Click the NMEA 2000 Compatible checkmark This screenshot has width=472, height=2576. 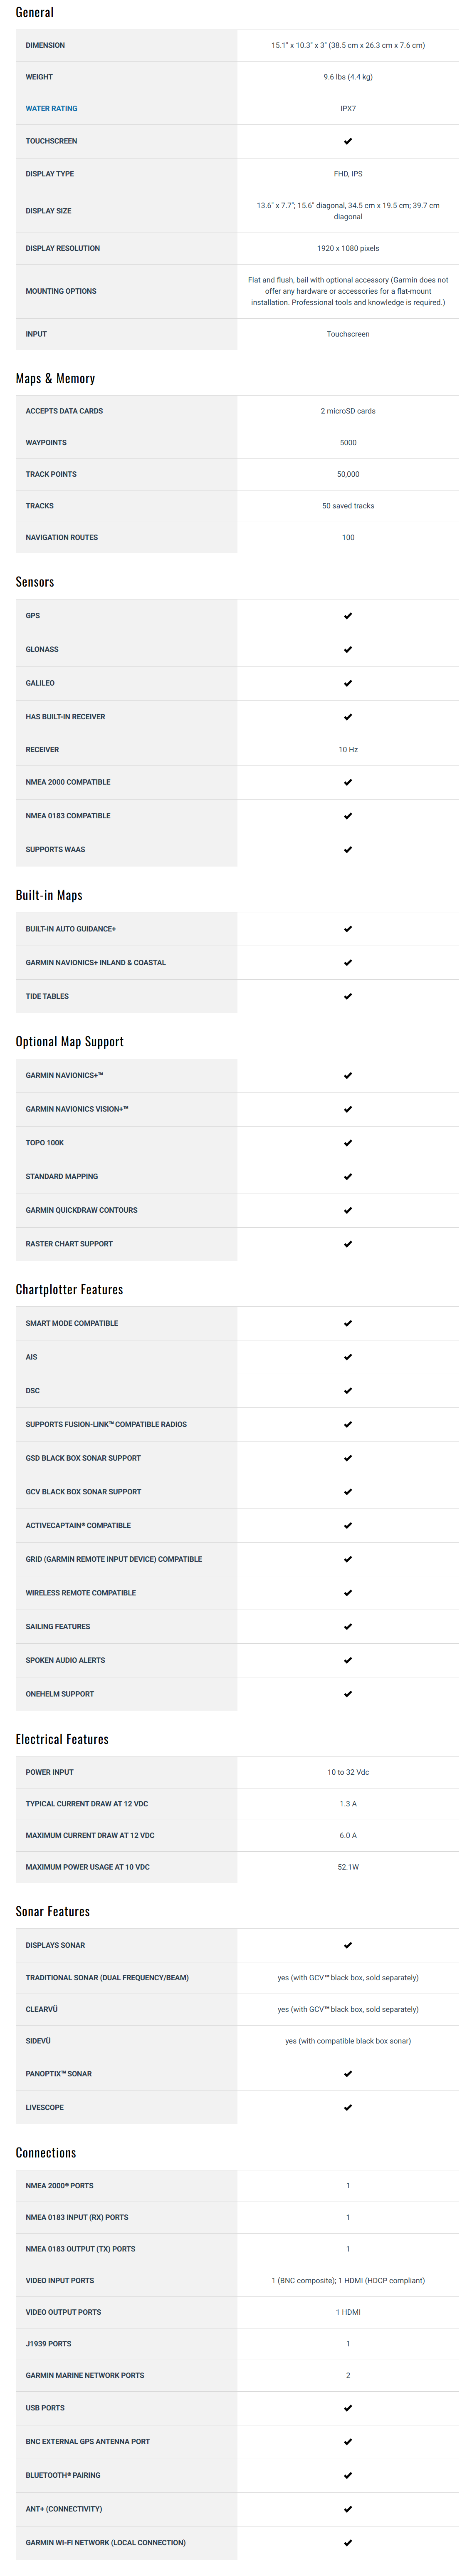pos(348,782)
